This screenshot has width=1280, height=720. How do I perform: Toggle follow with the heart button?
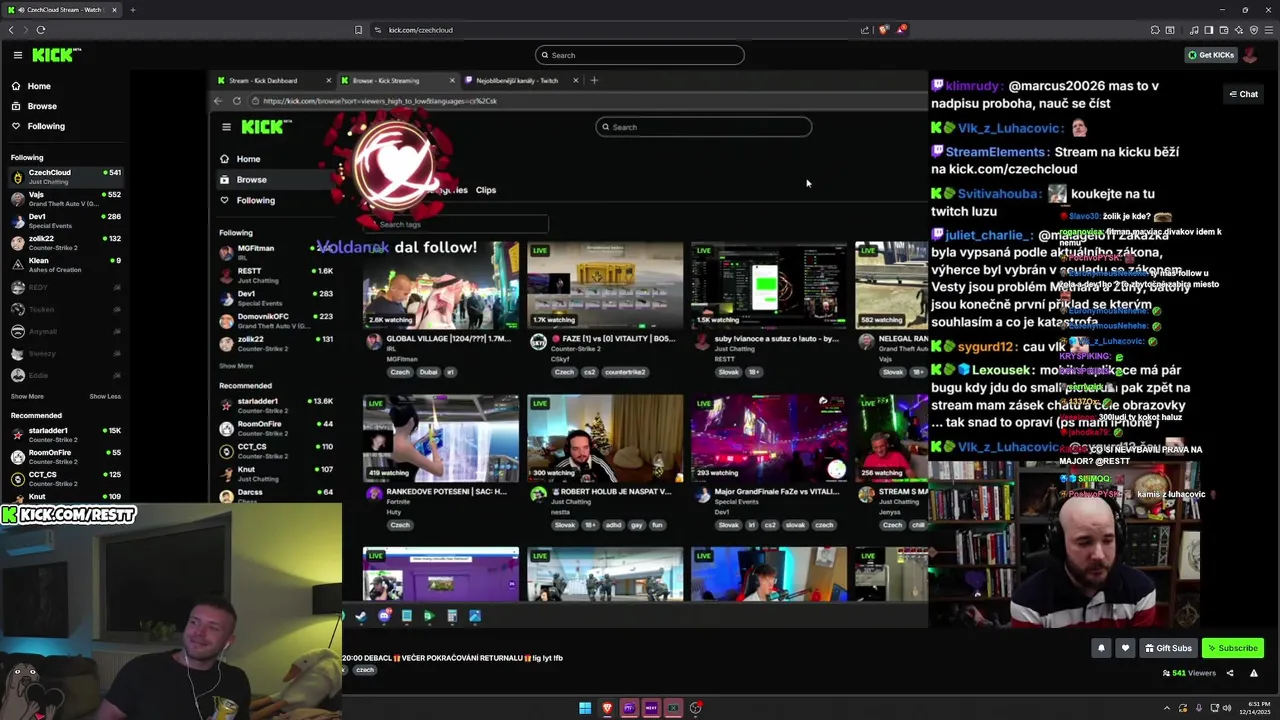pyautogui.click(x=1125, y=648)
